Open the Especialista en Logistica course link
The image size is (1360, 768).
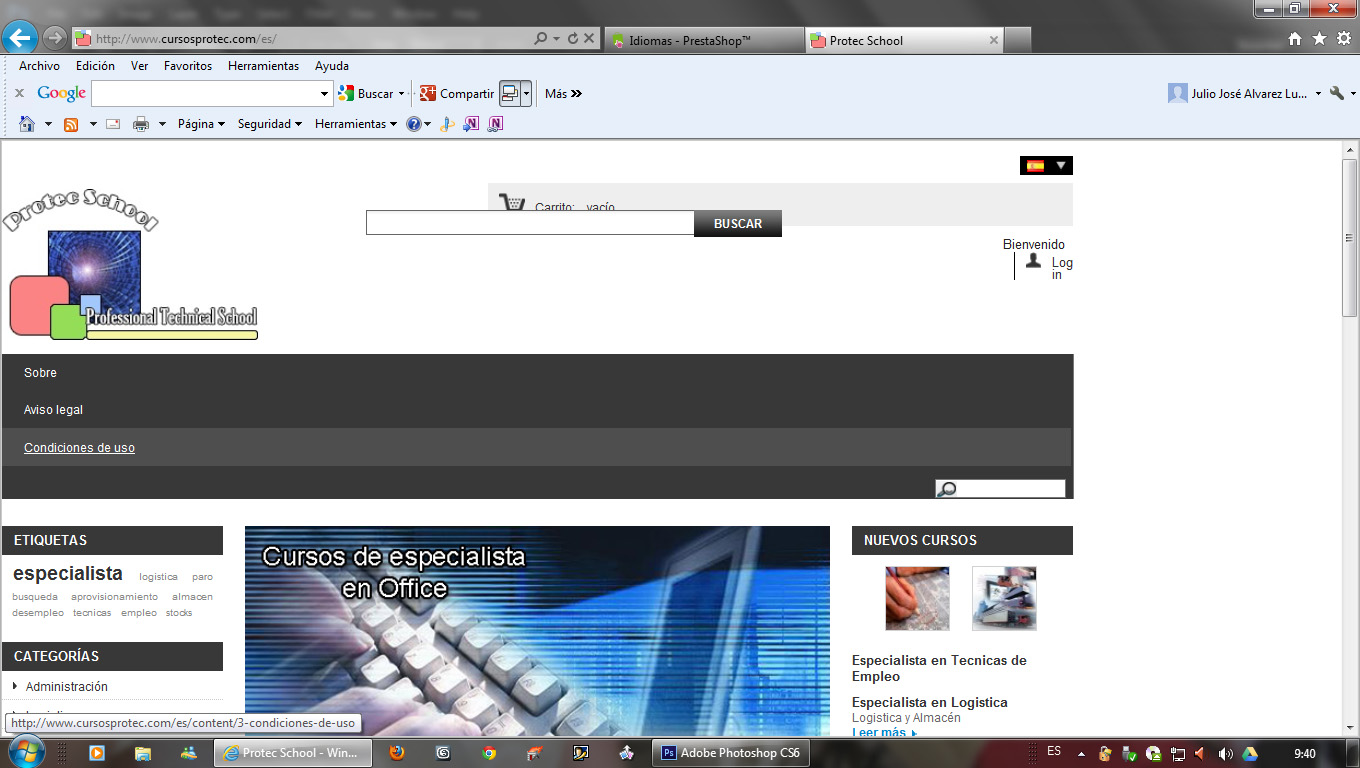[x=930, y=702]
